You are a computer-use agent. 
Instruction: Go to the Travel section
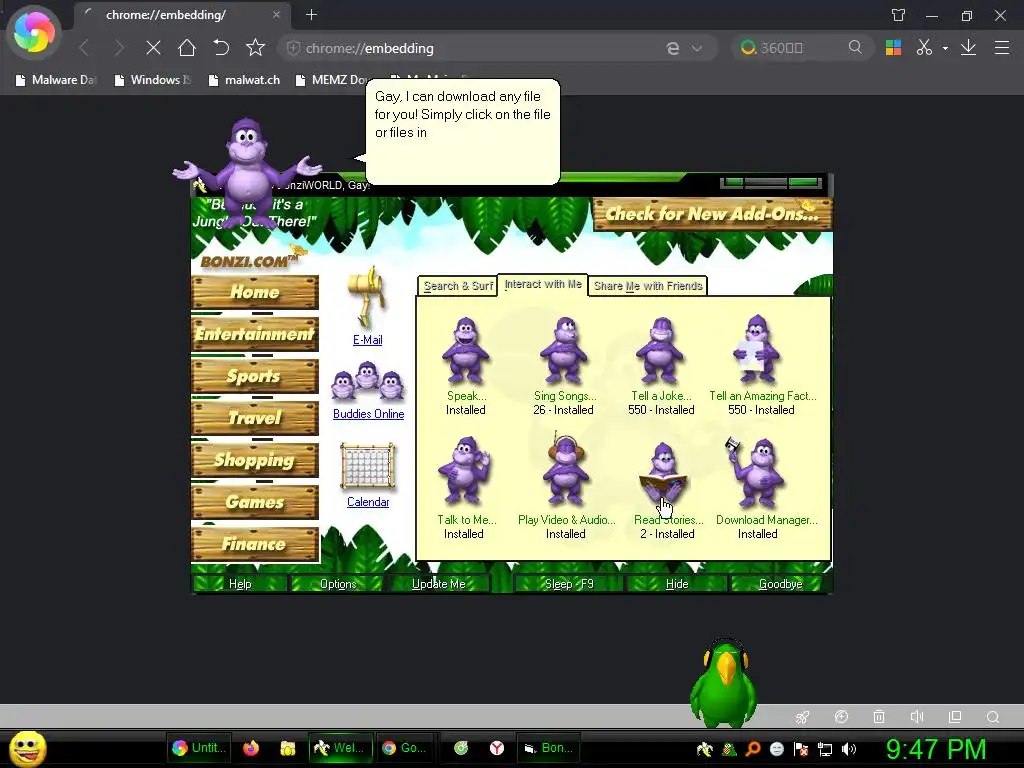[x=255, y=418]
